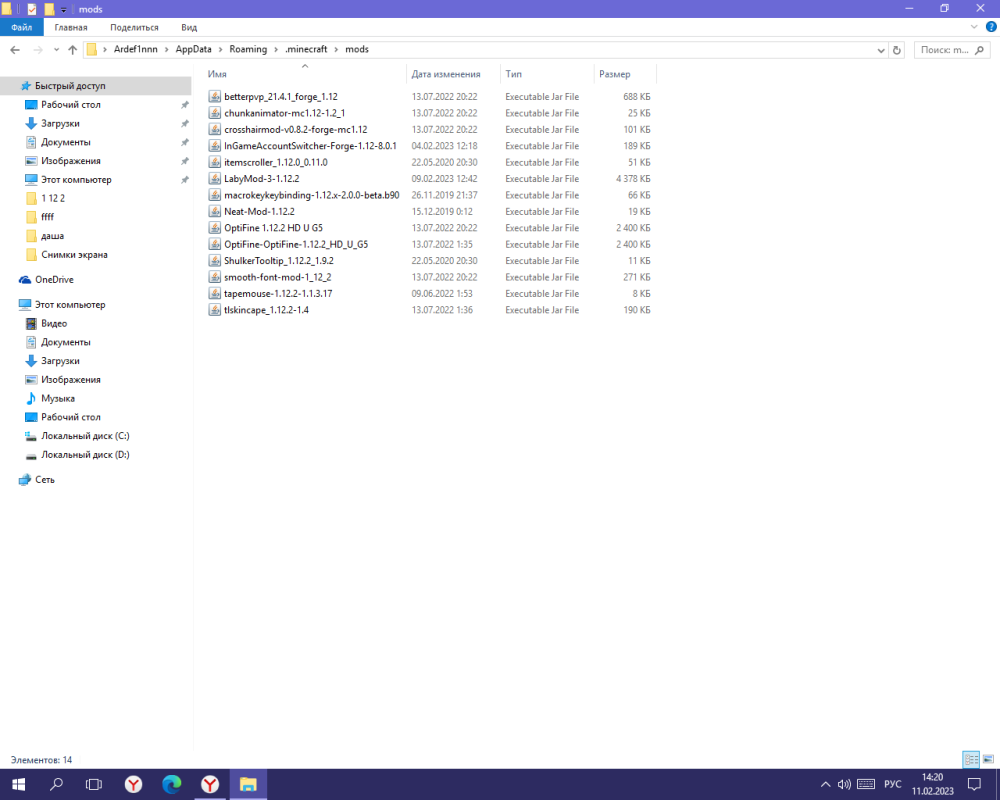This screenshot has width=1000, height=800.
Task: Select file OptiFine-OptiFine-1.12.2_HD_U_G5
Action: [x=296, y=244]
